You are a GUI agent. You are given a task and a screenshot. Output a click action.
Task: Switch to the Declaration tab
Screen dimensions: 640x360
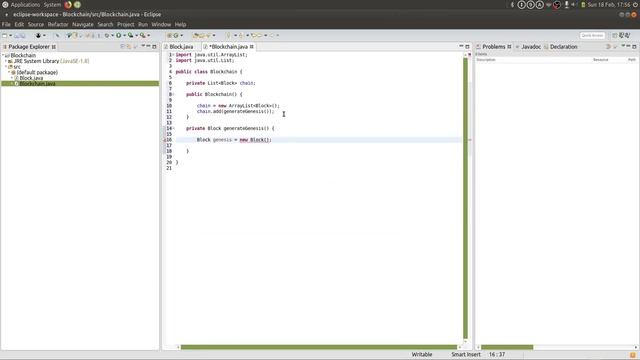[563, 47]
